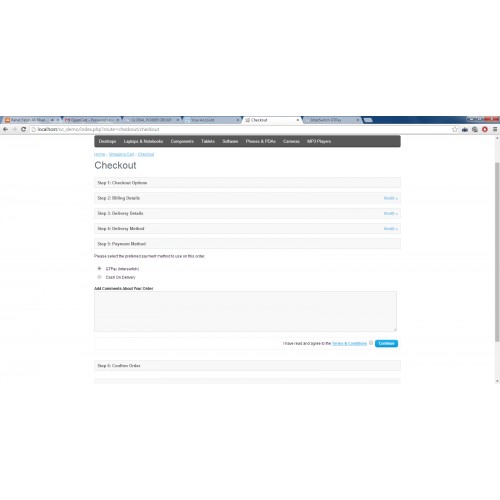Expand Step 4 Delivery Method via Modify
Image resolution: width=500 pixels, height=500 pixels.
pos(390,229)
